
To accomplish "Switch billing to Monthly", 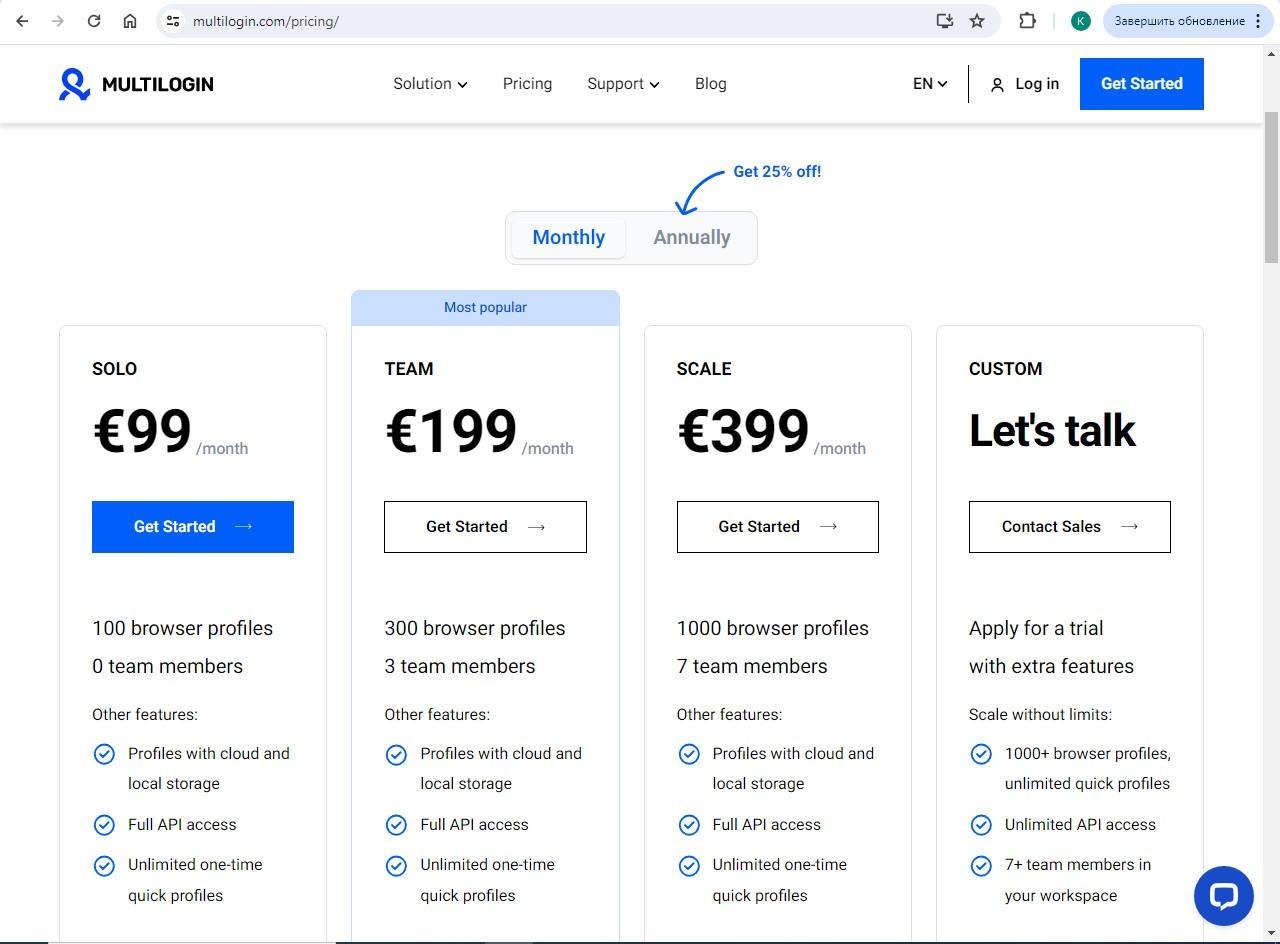I will [568, 238].
